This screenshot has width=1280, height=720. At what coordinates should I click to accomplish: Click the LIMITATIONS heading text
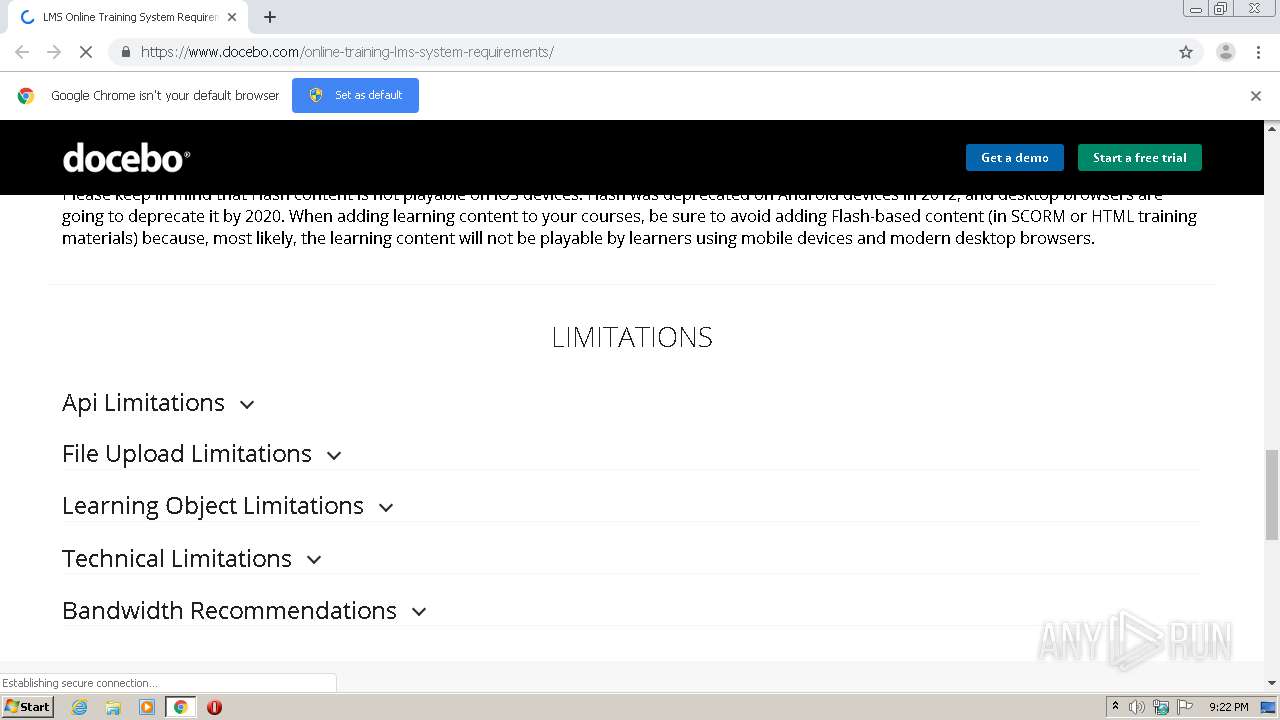click(x=632, y=337)
